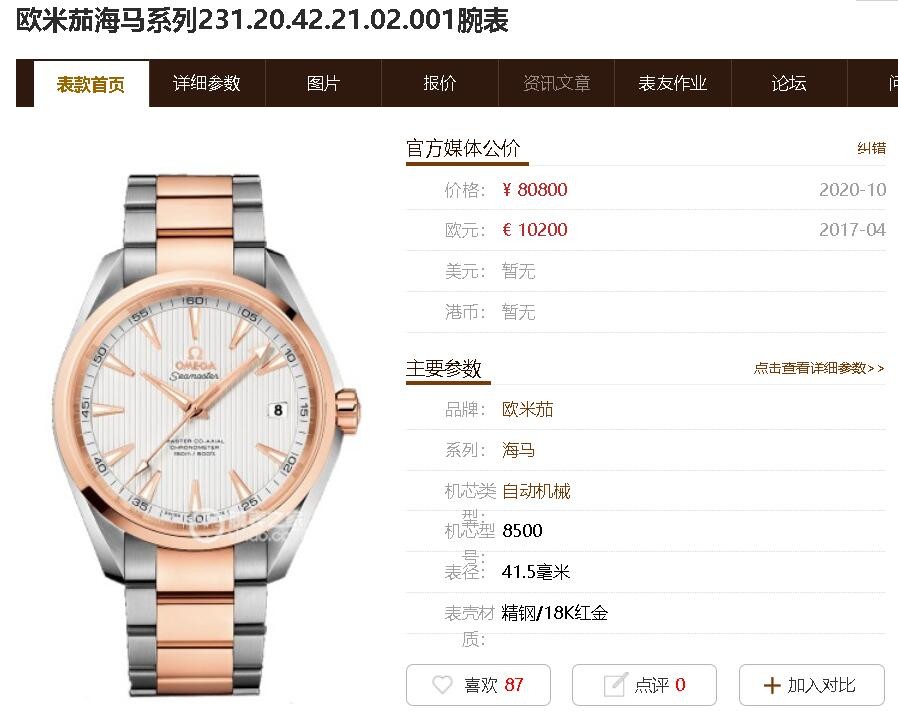898x725 pixels.
Task: Open the 图片 tab
Action: pos(324,84)
